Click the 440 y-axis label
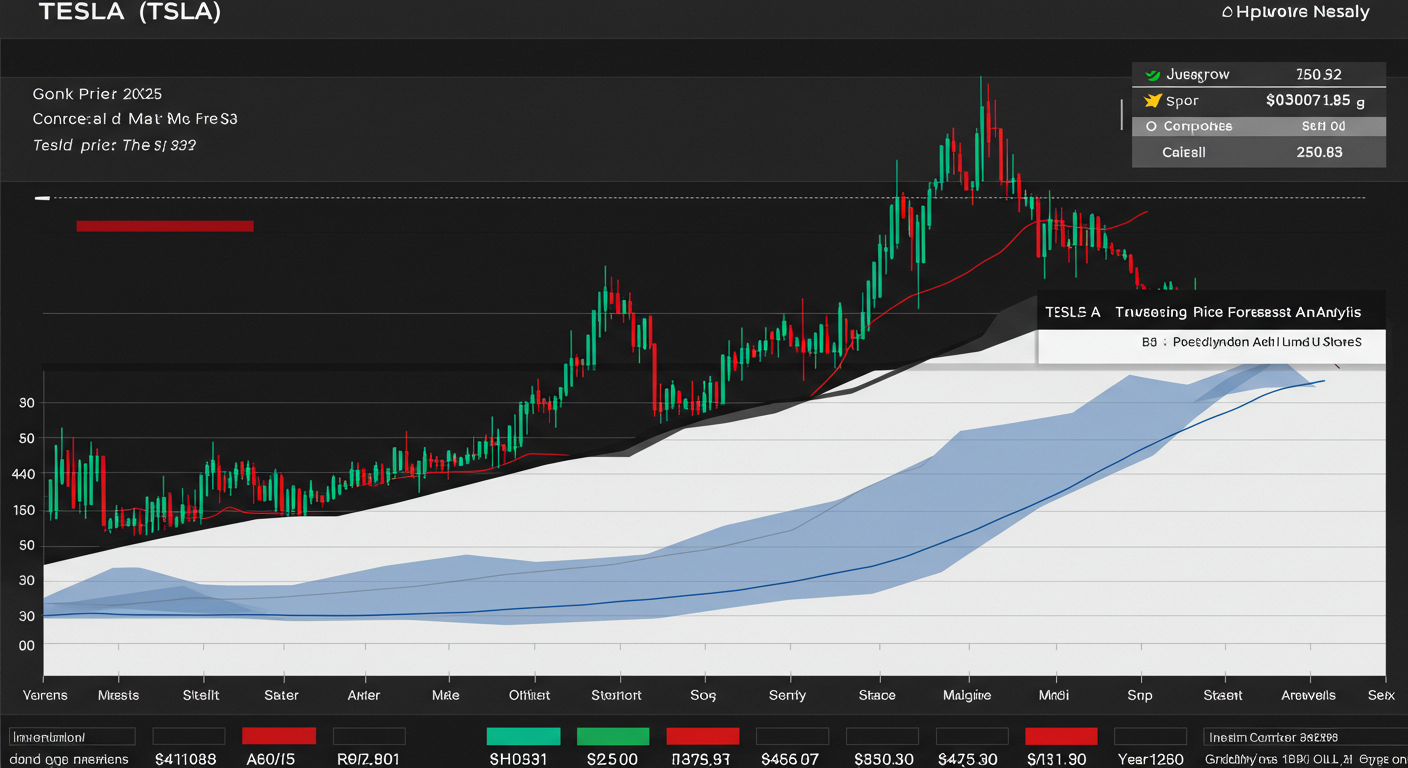This screenshot has width=1408, height=768. point(25,474)
